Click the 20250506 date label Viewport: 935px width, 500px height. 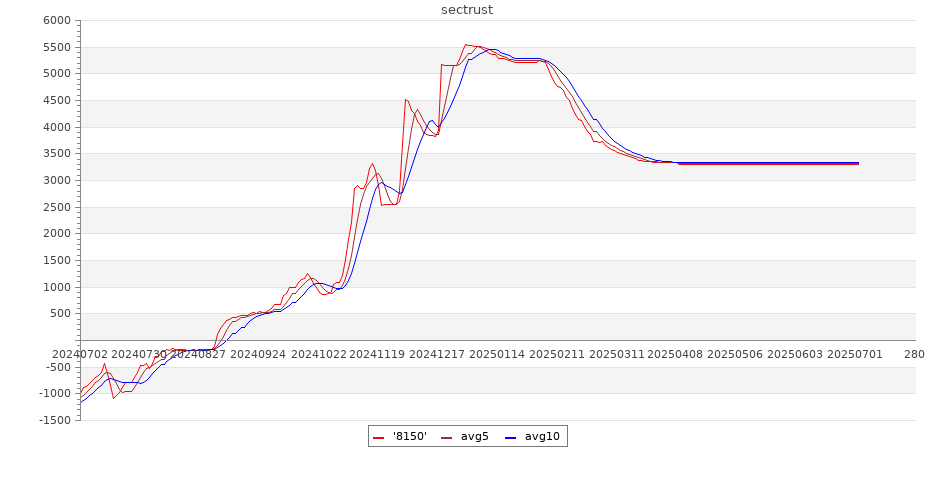pos(735,354)
